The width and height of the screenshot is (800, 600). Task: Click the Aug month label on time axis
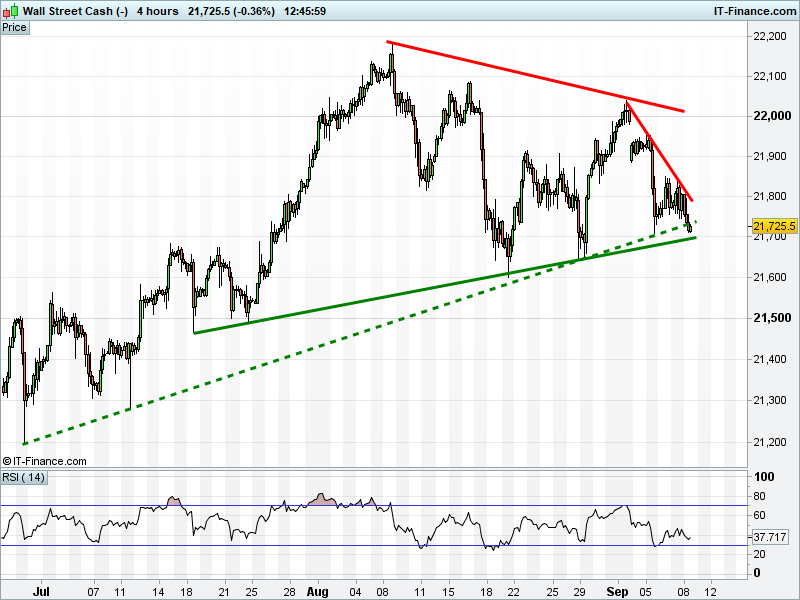click(x=317, y=592)
